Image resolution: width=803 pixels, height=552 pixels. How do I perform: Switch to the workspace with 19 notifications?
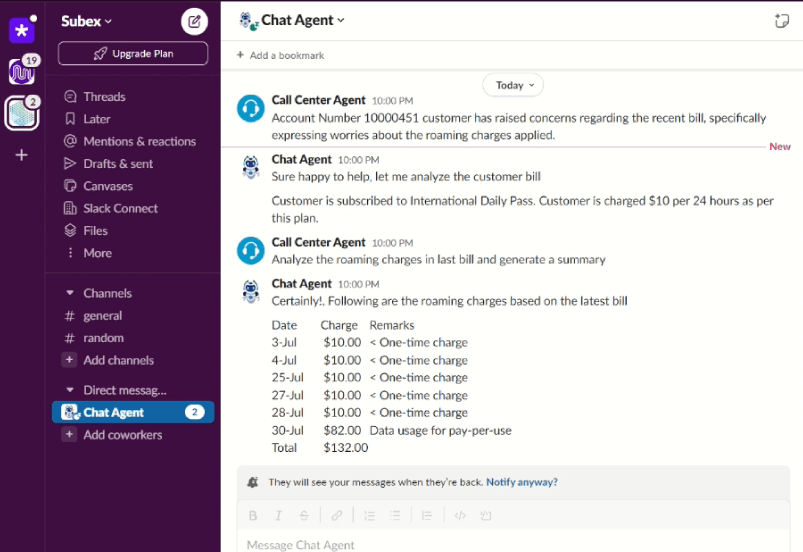[x=21, y=72]
